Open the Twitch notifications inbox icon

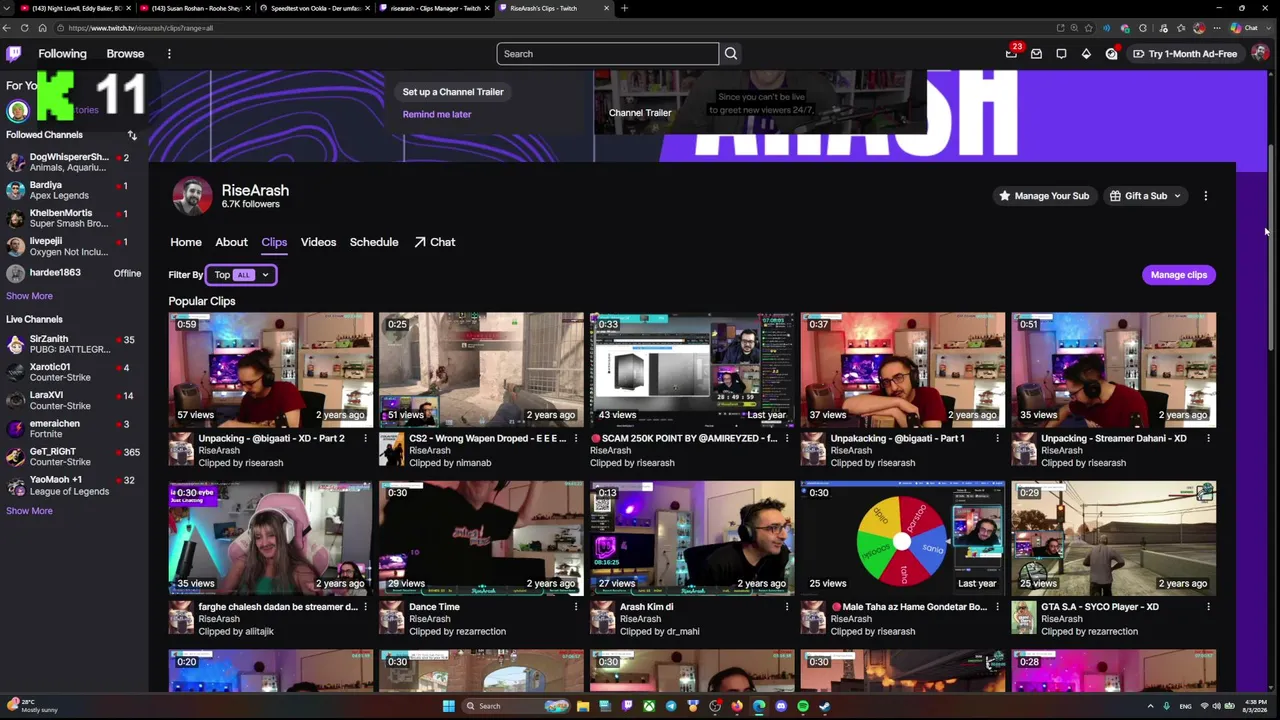click(x=1037, y=54)
